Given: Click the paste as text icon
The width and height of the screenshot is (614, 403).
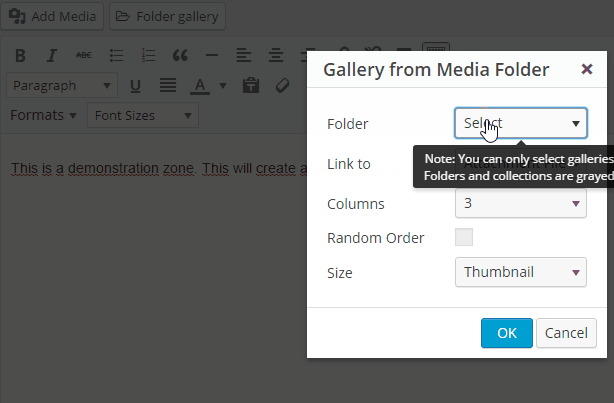Looking at the screenshot, I should pyautogui.click(x=250, y=86).
